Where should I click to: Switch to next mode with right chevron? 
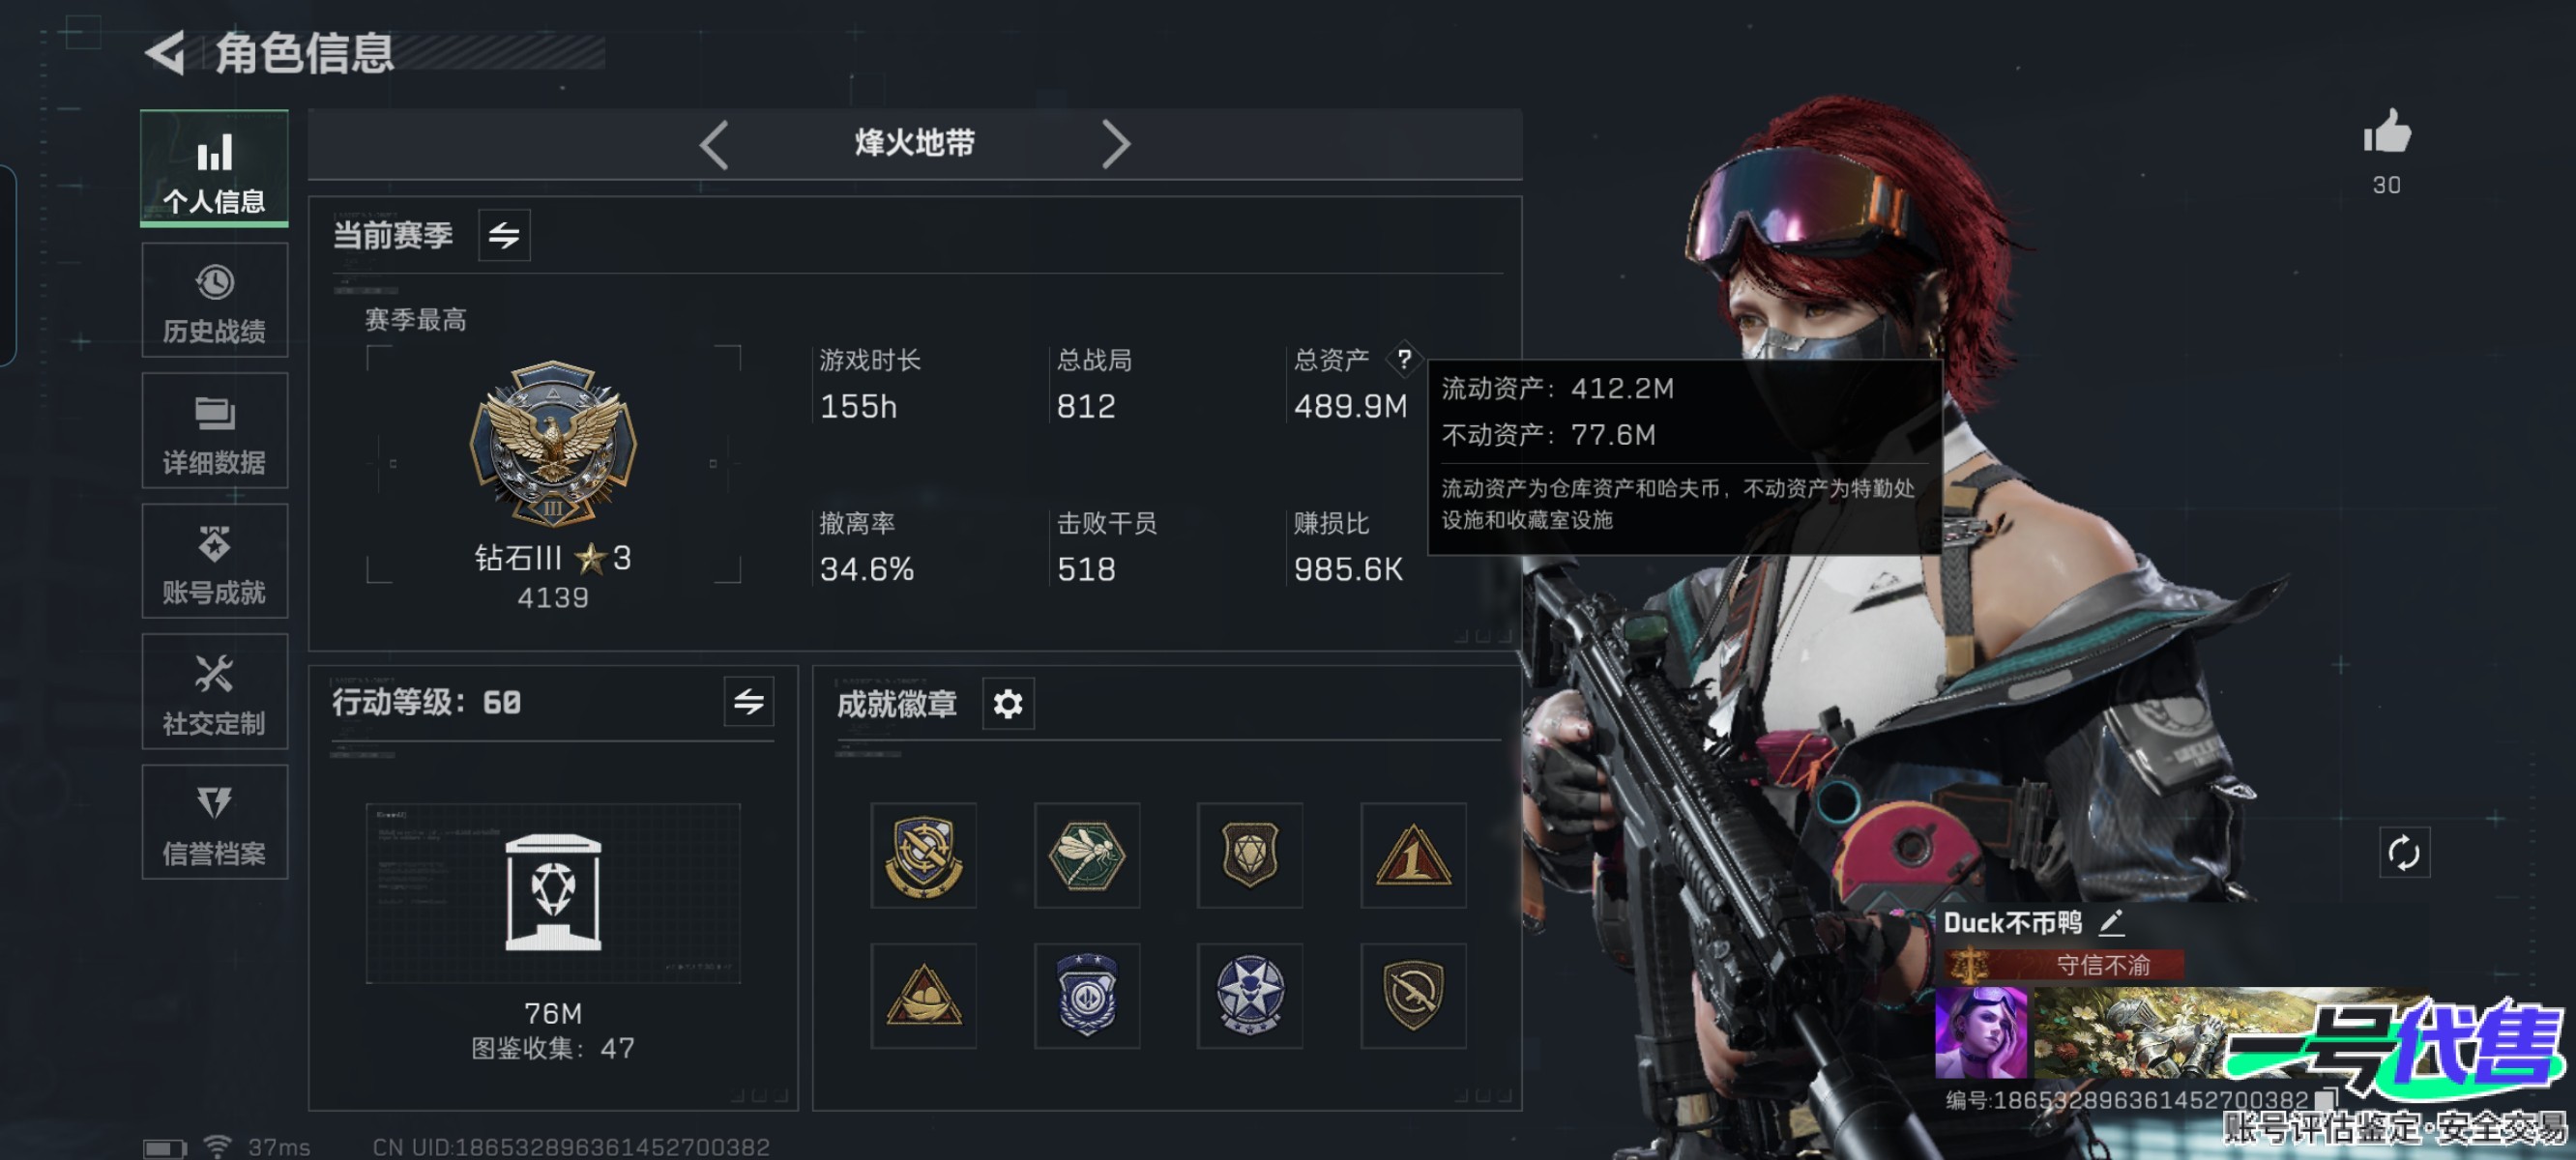1115,145
